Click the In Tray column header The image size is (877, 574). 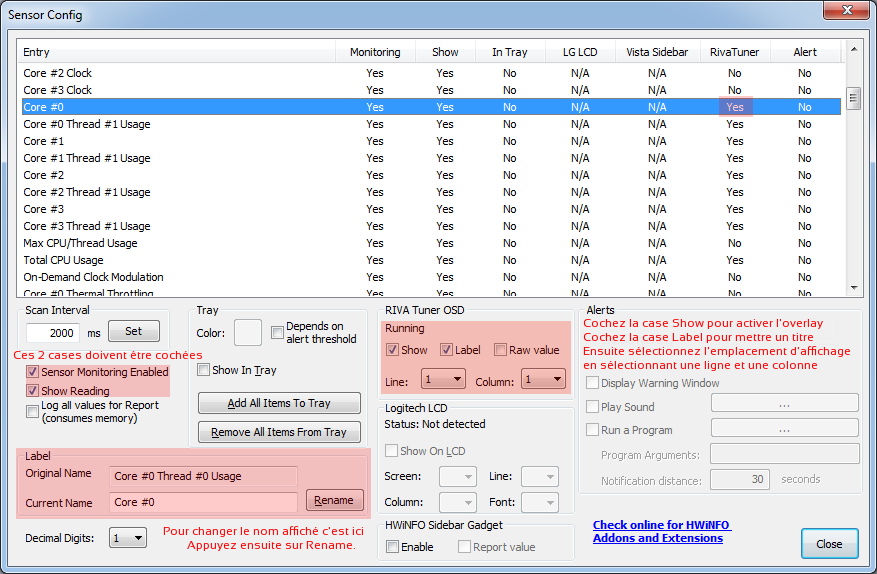click(510, 52)
